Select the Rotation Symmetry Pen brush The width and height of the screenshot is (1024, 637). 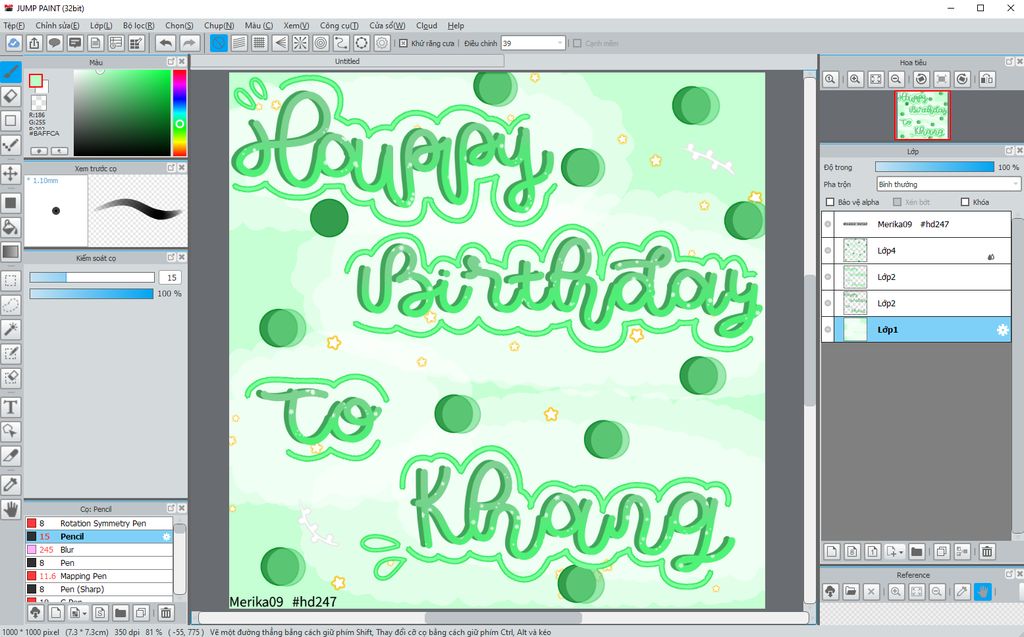click(x=99, y=523)
